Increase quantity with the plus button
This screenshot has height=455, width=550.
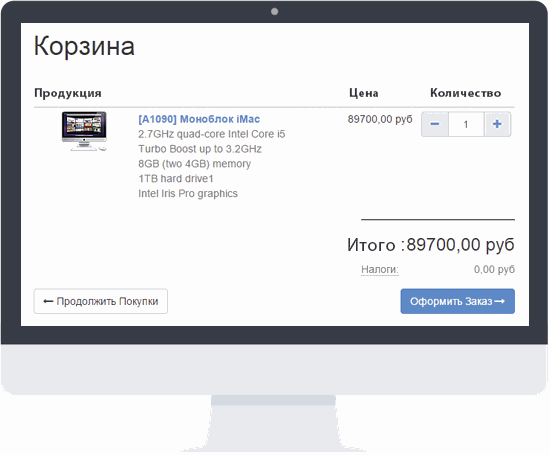point(497,124)
